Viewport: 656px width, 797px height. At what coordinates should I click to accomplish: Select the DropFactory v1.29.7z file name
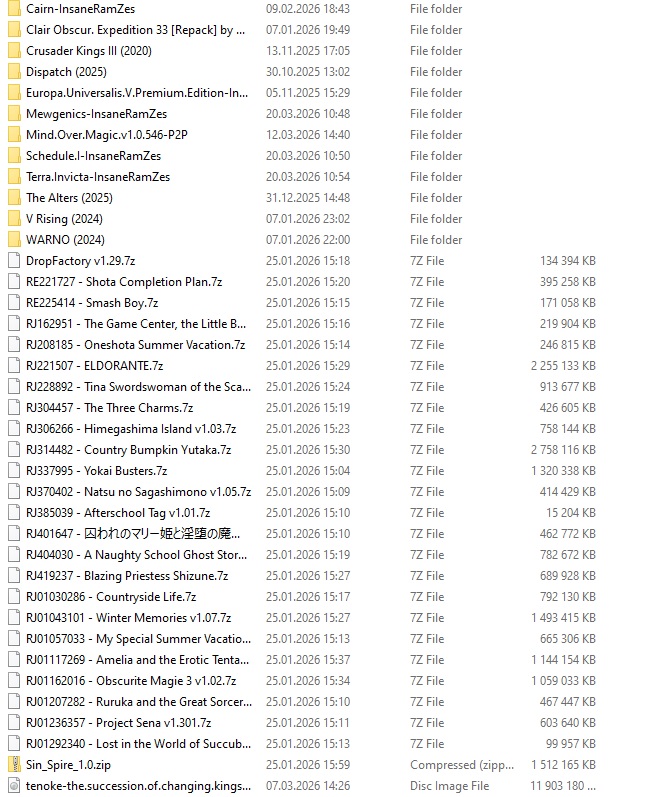81,261
